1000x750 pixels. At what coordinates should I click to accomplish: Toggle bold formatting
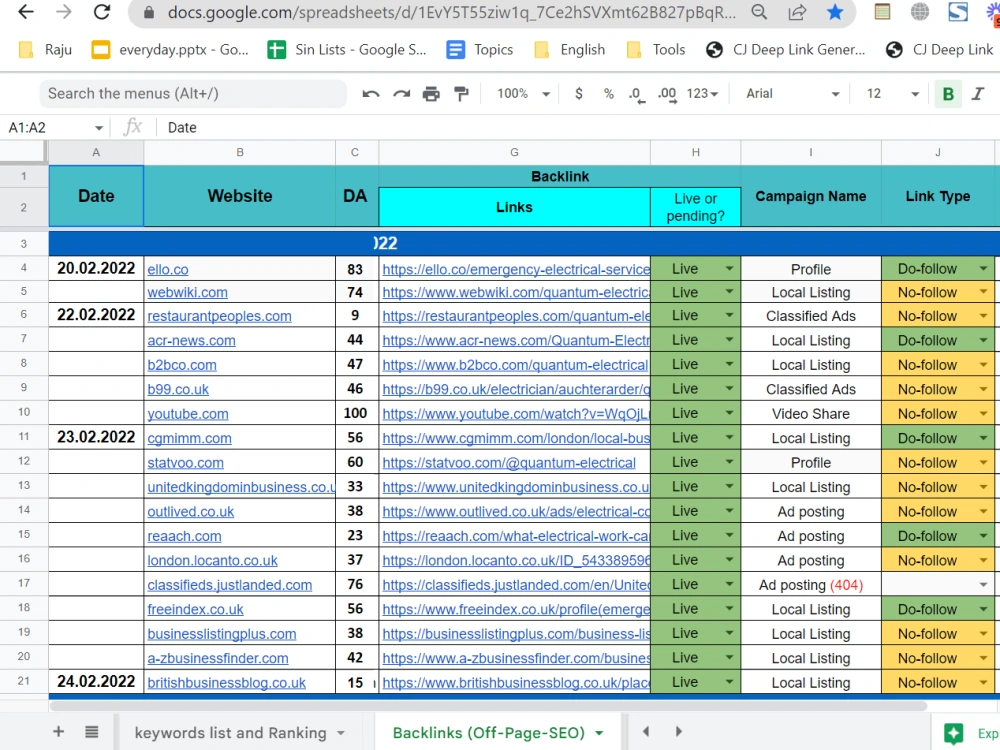pos(948,94)
